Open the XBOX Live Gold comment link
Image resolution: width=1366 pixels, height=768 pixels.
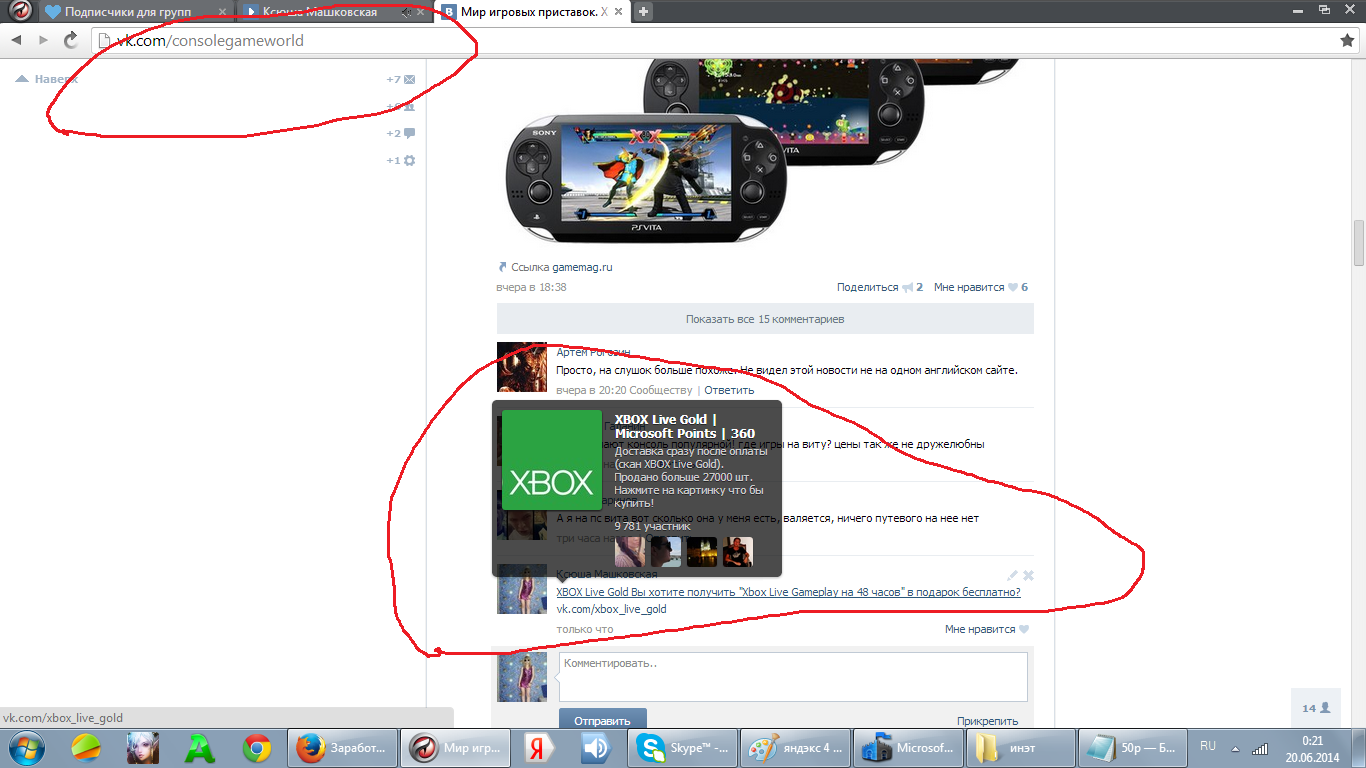[x=788, y=592]
